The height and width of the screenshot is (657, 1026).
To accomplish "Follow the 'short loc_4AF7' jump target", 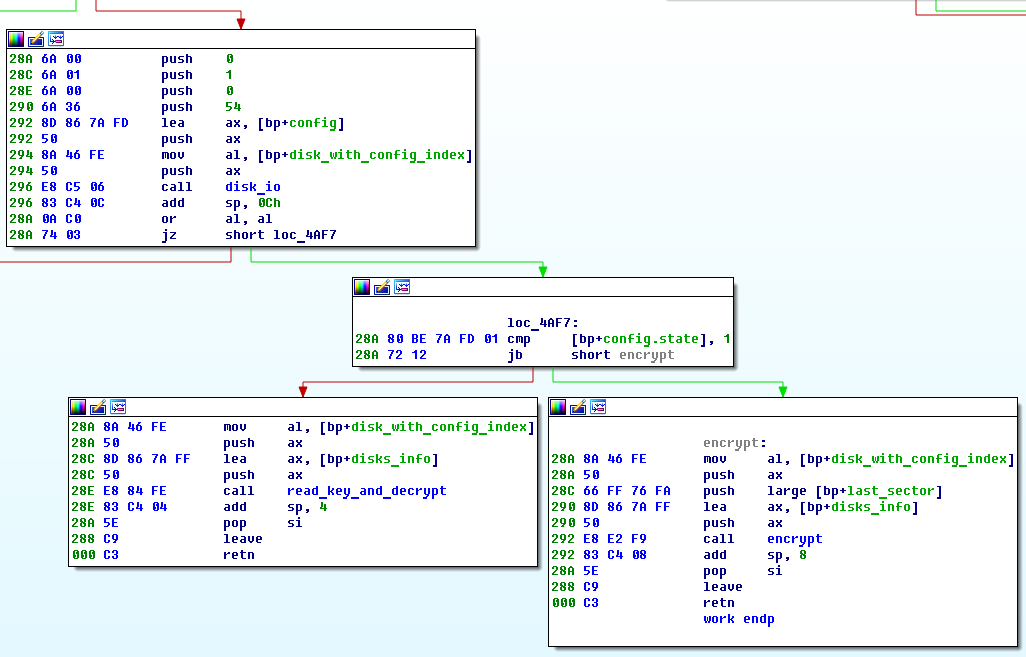I will [281, 235].
